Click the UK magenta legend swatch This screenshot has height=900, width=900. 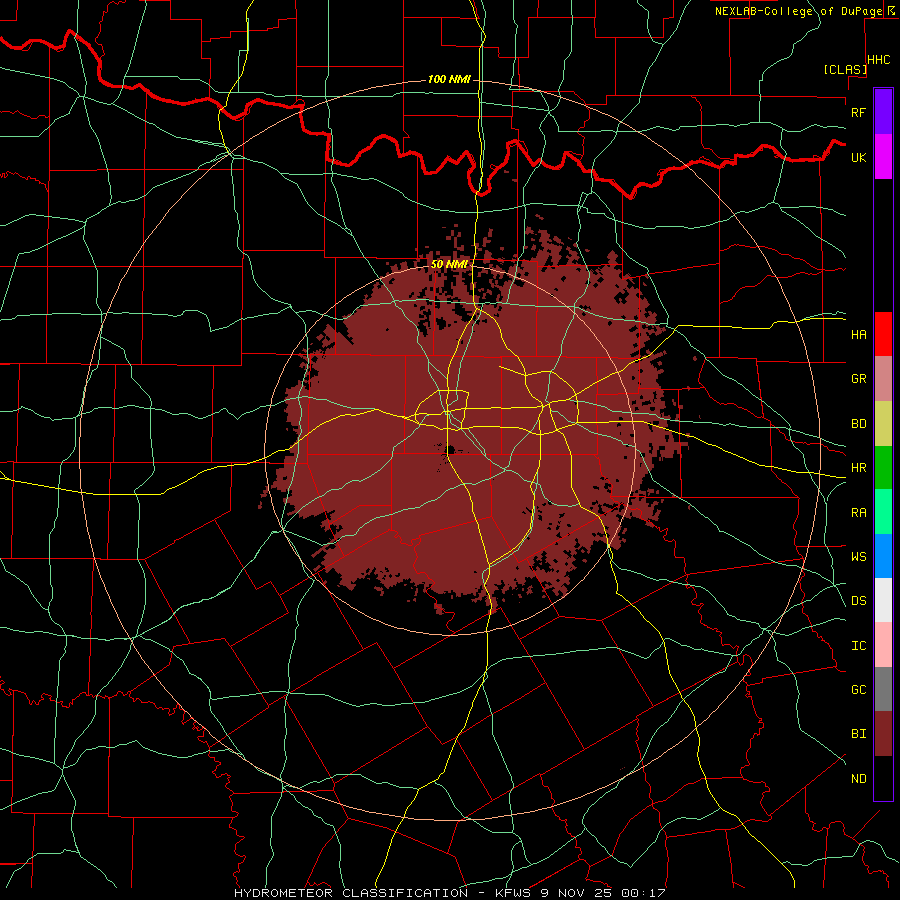(883, 156)
